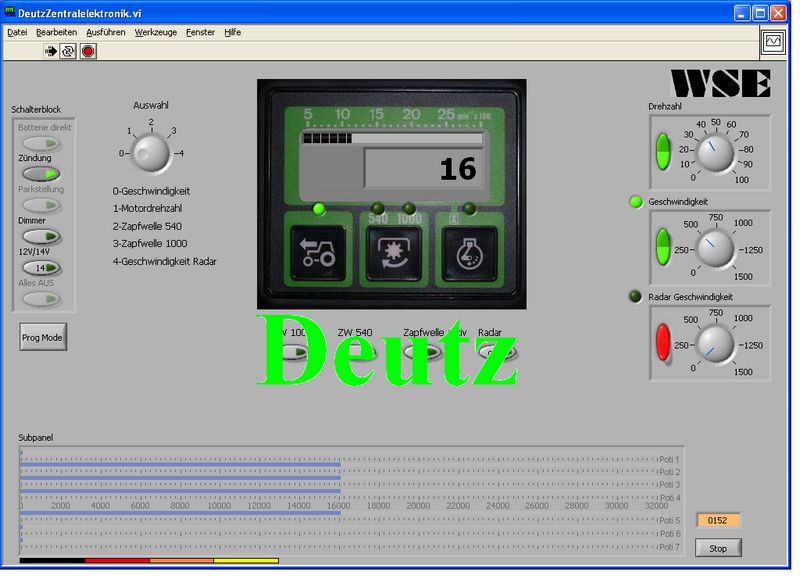
Task: Click the Drehzahl rotary knob
Action: click(x=715, y=153)
